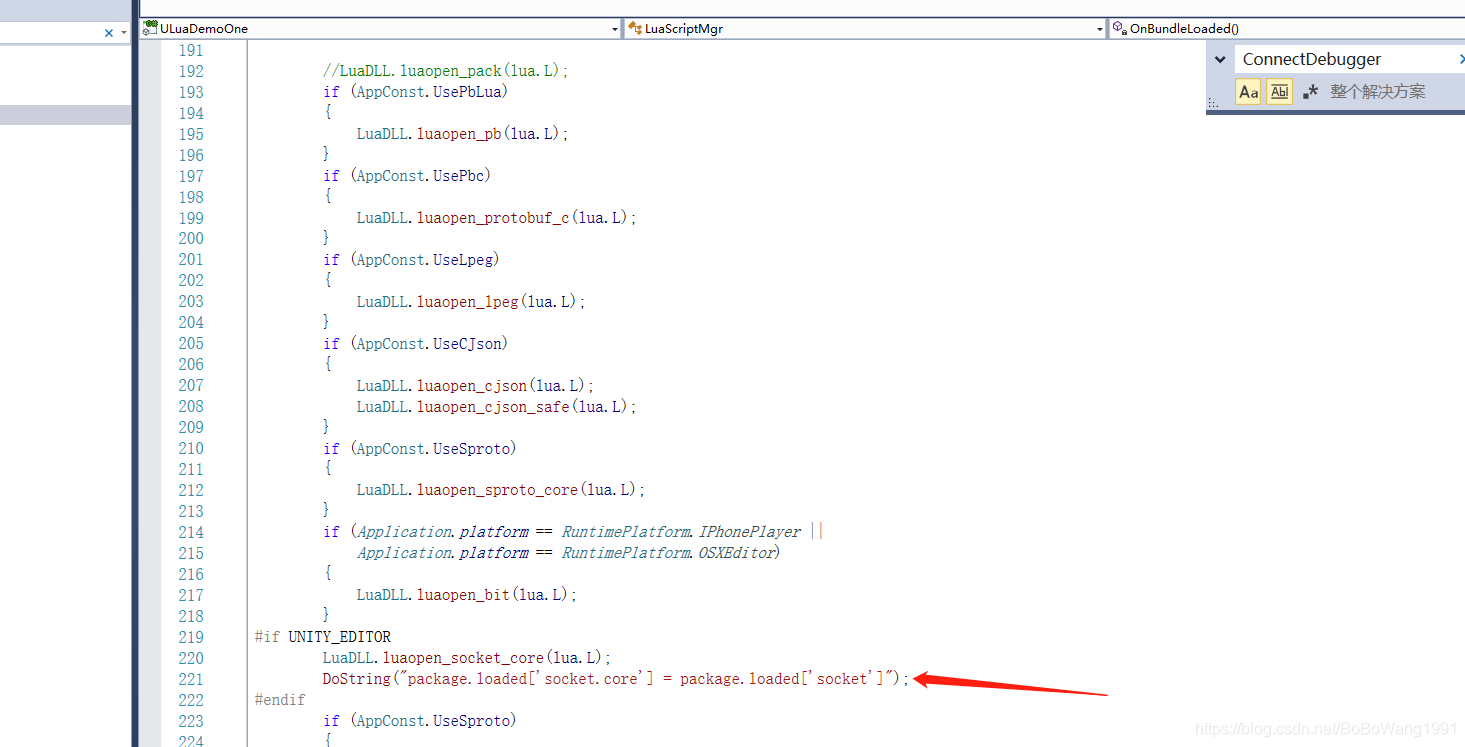Click the line if (AppConst.UsePbc)
Screen dimensions: 1465x747
(x=406, y=176)
